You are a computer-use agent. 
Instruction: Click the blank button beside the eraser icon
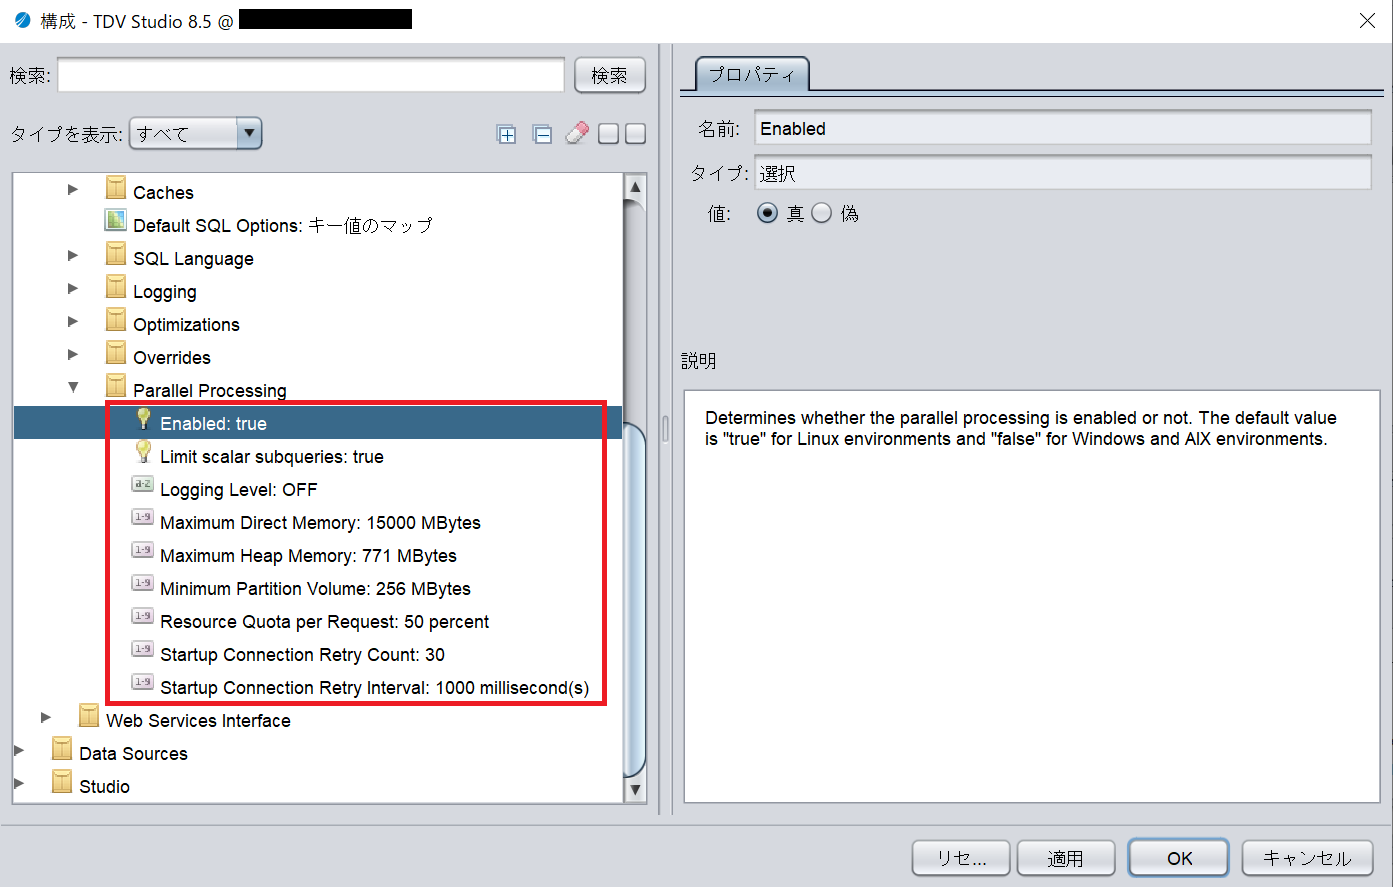tap(608, 134)
